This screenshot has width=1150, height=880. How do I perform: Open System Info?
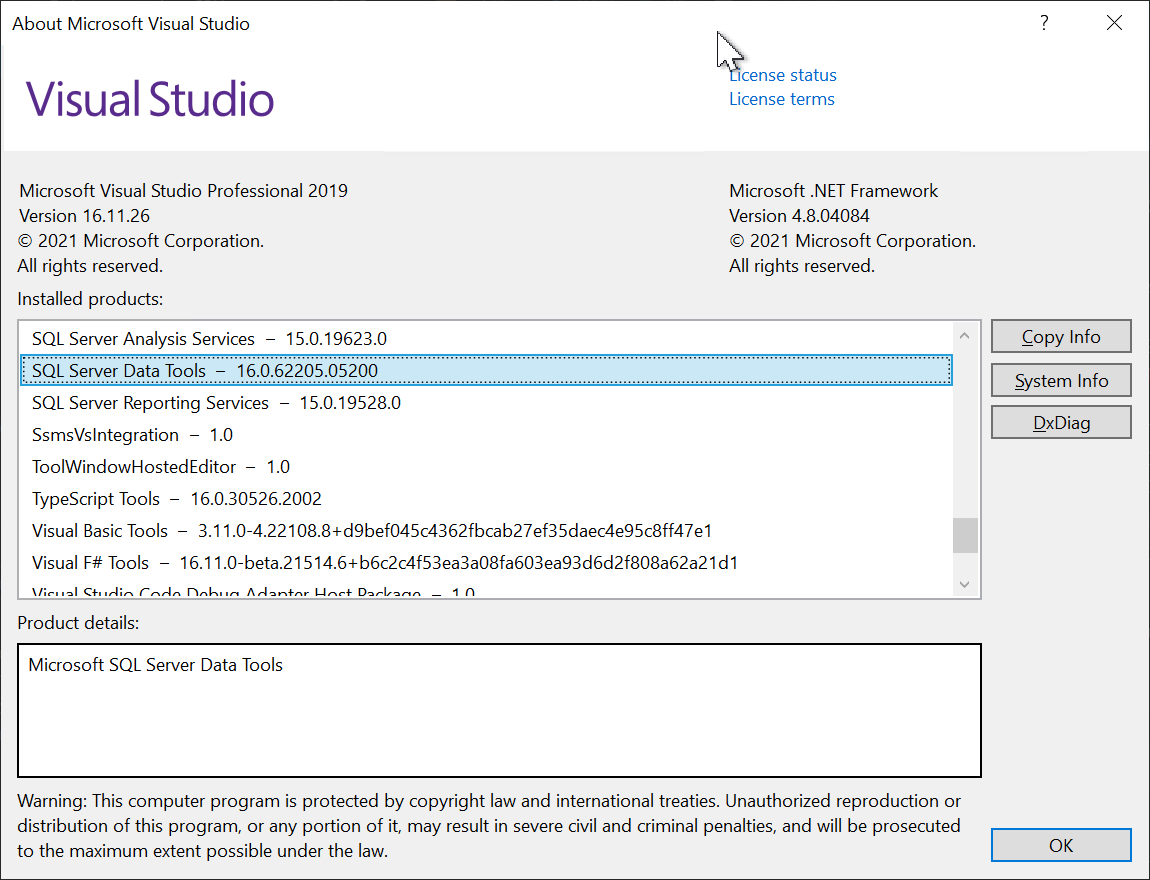click(1060, 380)
